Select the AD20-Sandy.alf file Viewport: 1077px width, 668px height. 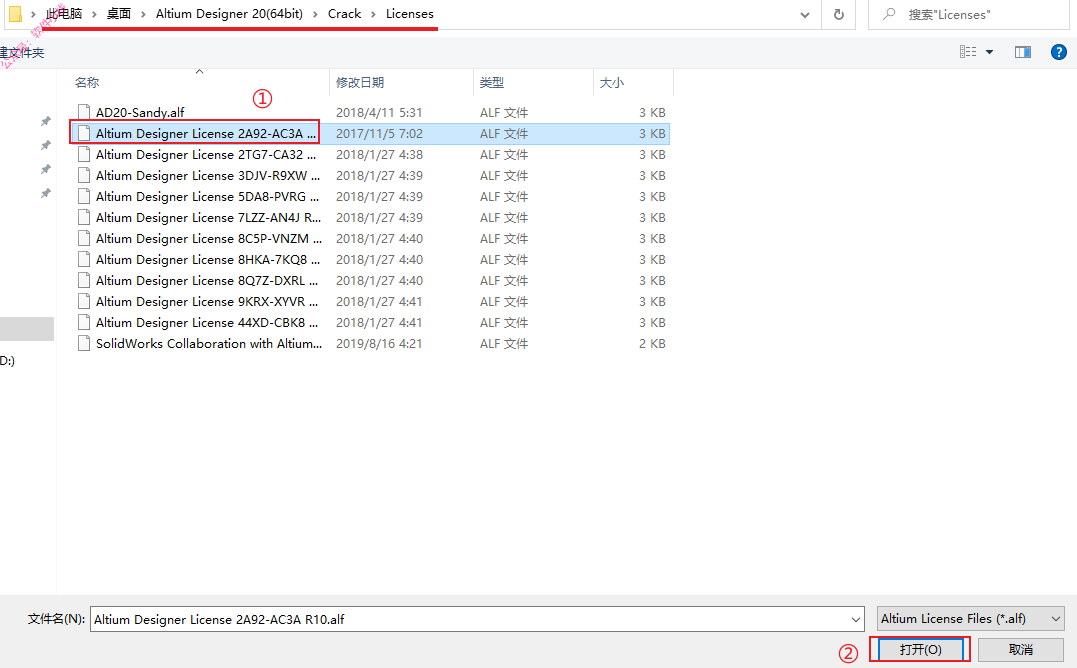[x=140, y=113]
